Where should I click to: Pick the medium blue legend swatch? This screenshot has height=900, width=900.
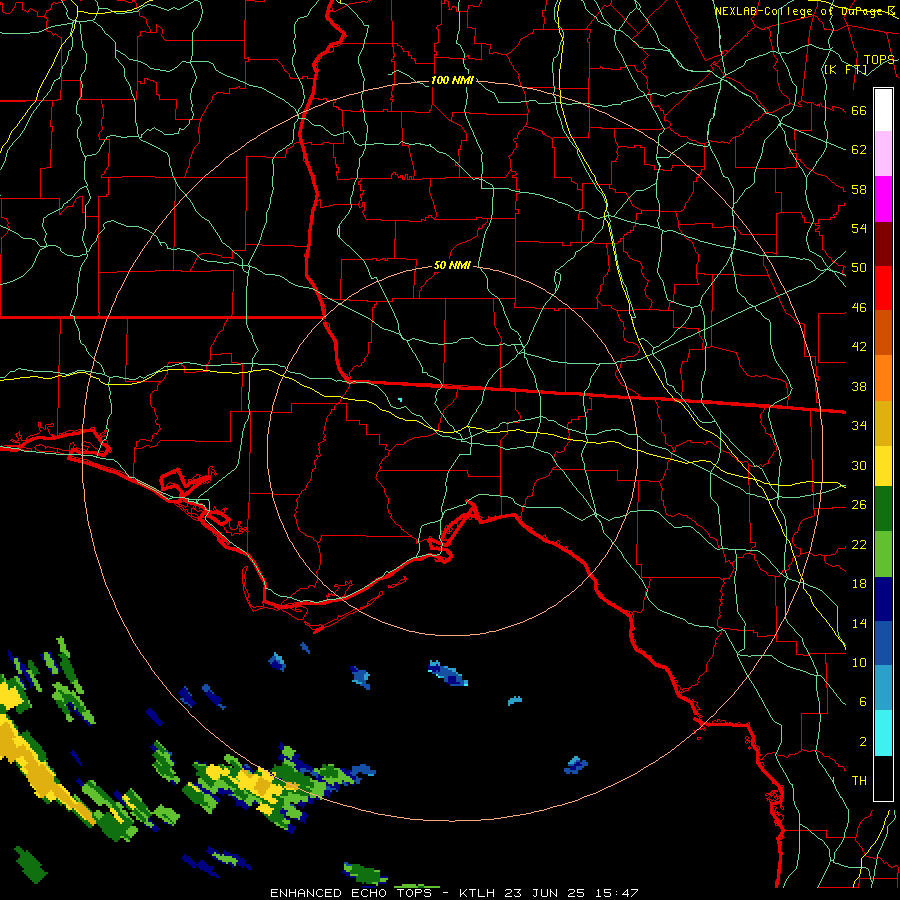883,643
